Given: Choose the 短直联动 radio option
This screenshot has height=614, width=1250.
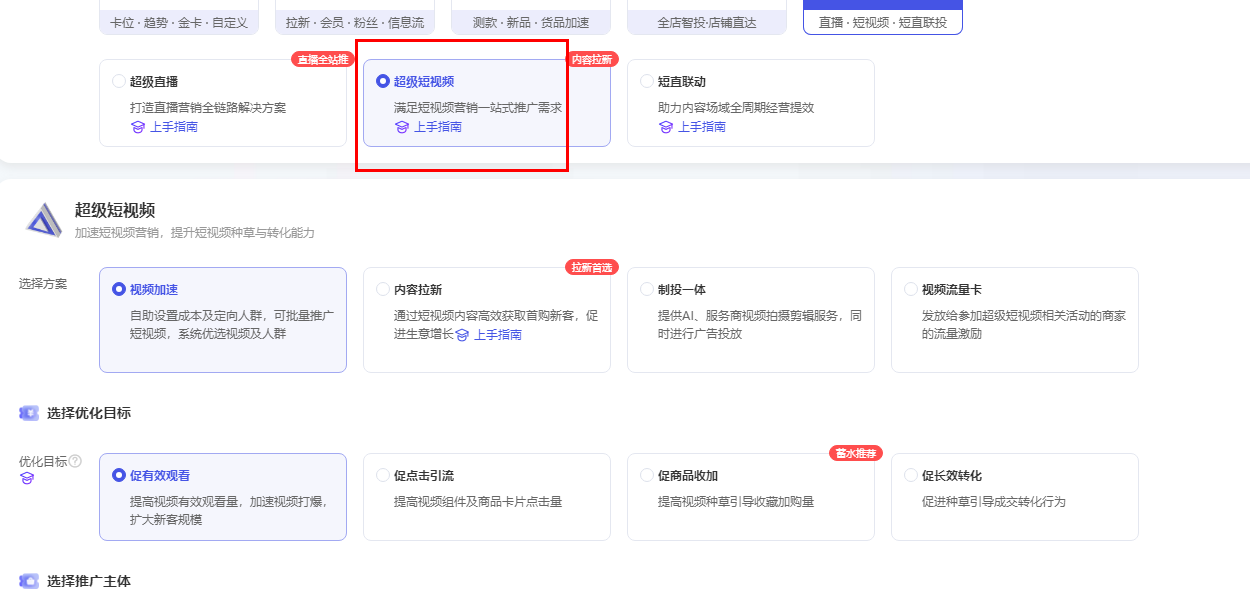Looking at the screenshot, I should [648, 81].
